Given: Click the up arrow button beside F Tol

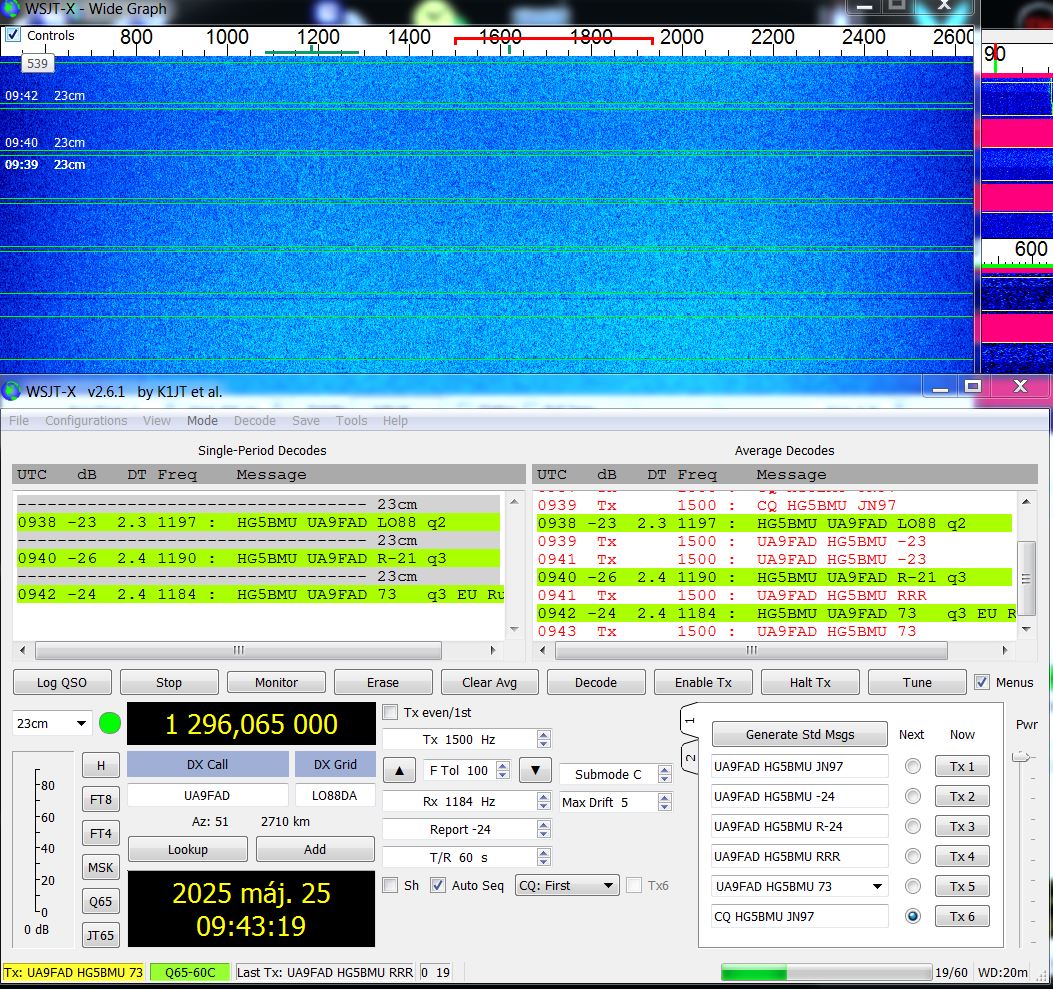Looking at the screenshot, I should click(x=400, y=770).
